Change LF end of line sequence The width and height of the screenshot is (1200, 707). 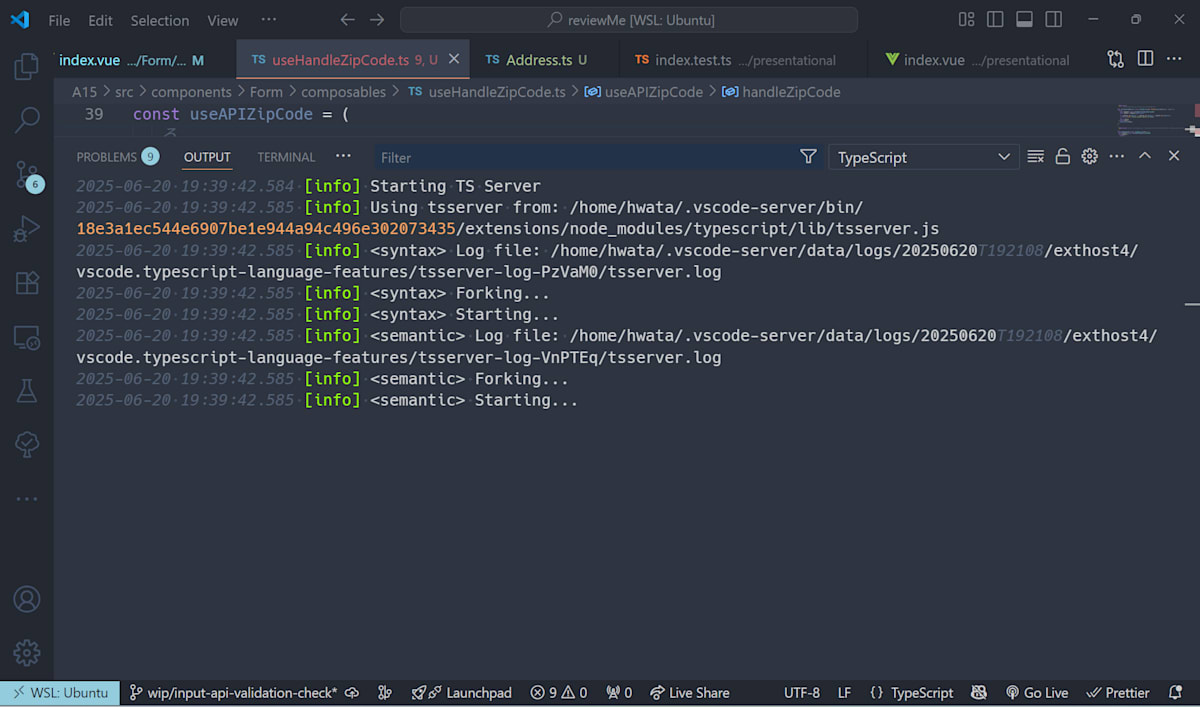tap(844, 692)
